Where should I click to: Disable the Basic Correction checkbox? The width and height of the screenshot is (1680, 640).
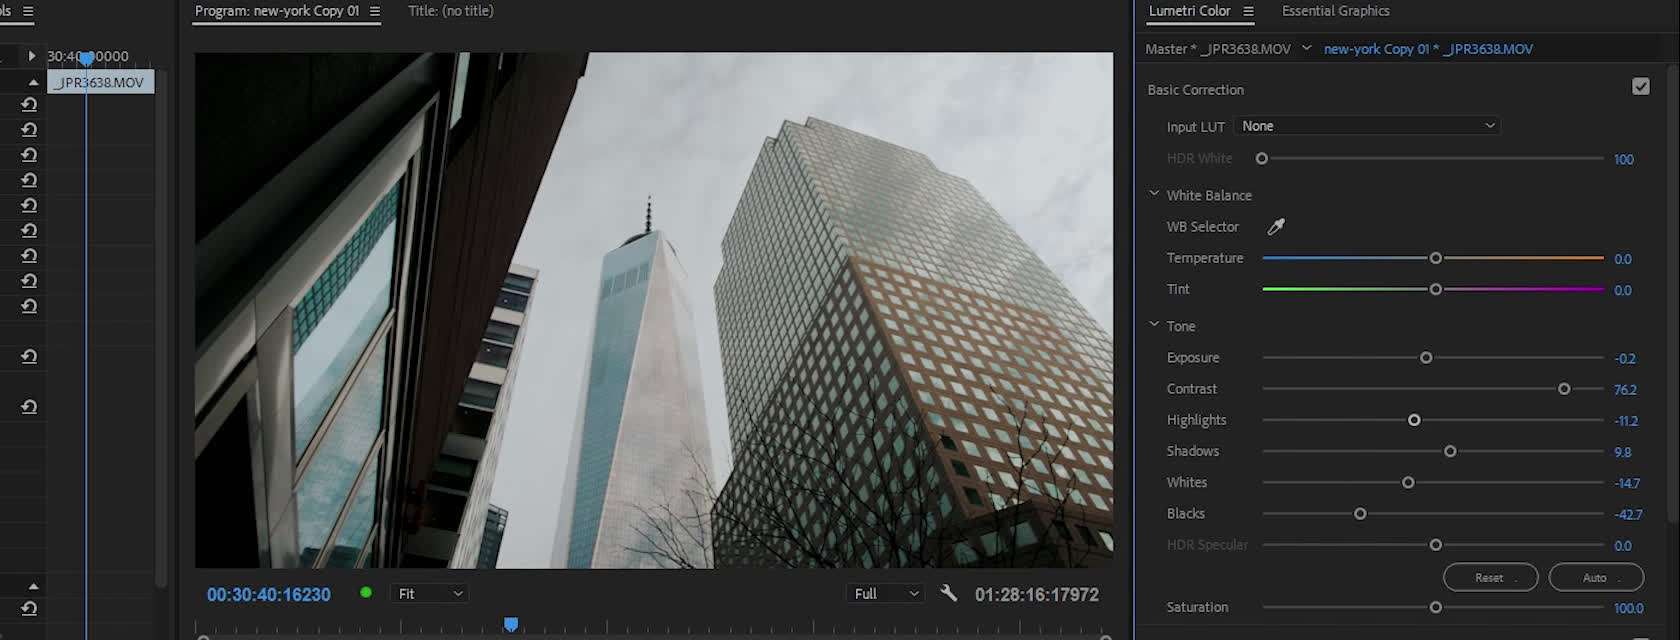1640,87
